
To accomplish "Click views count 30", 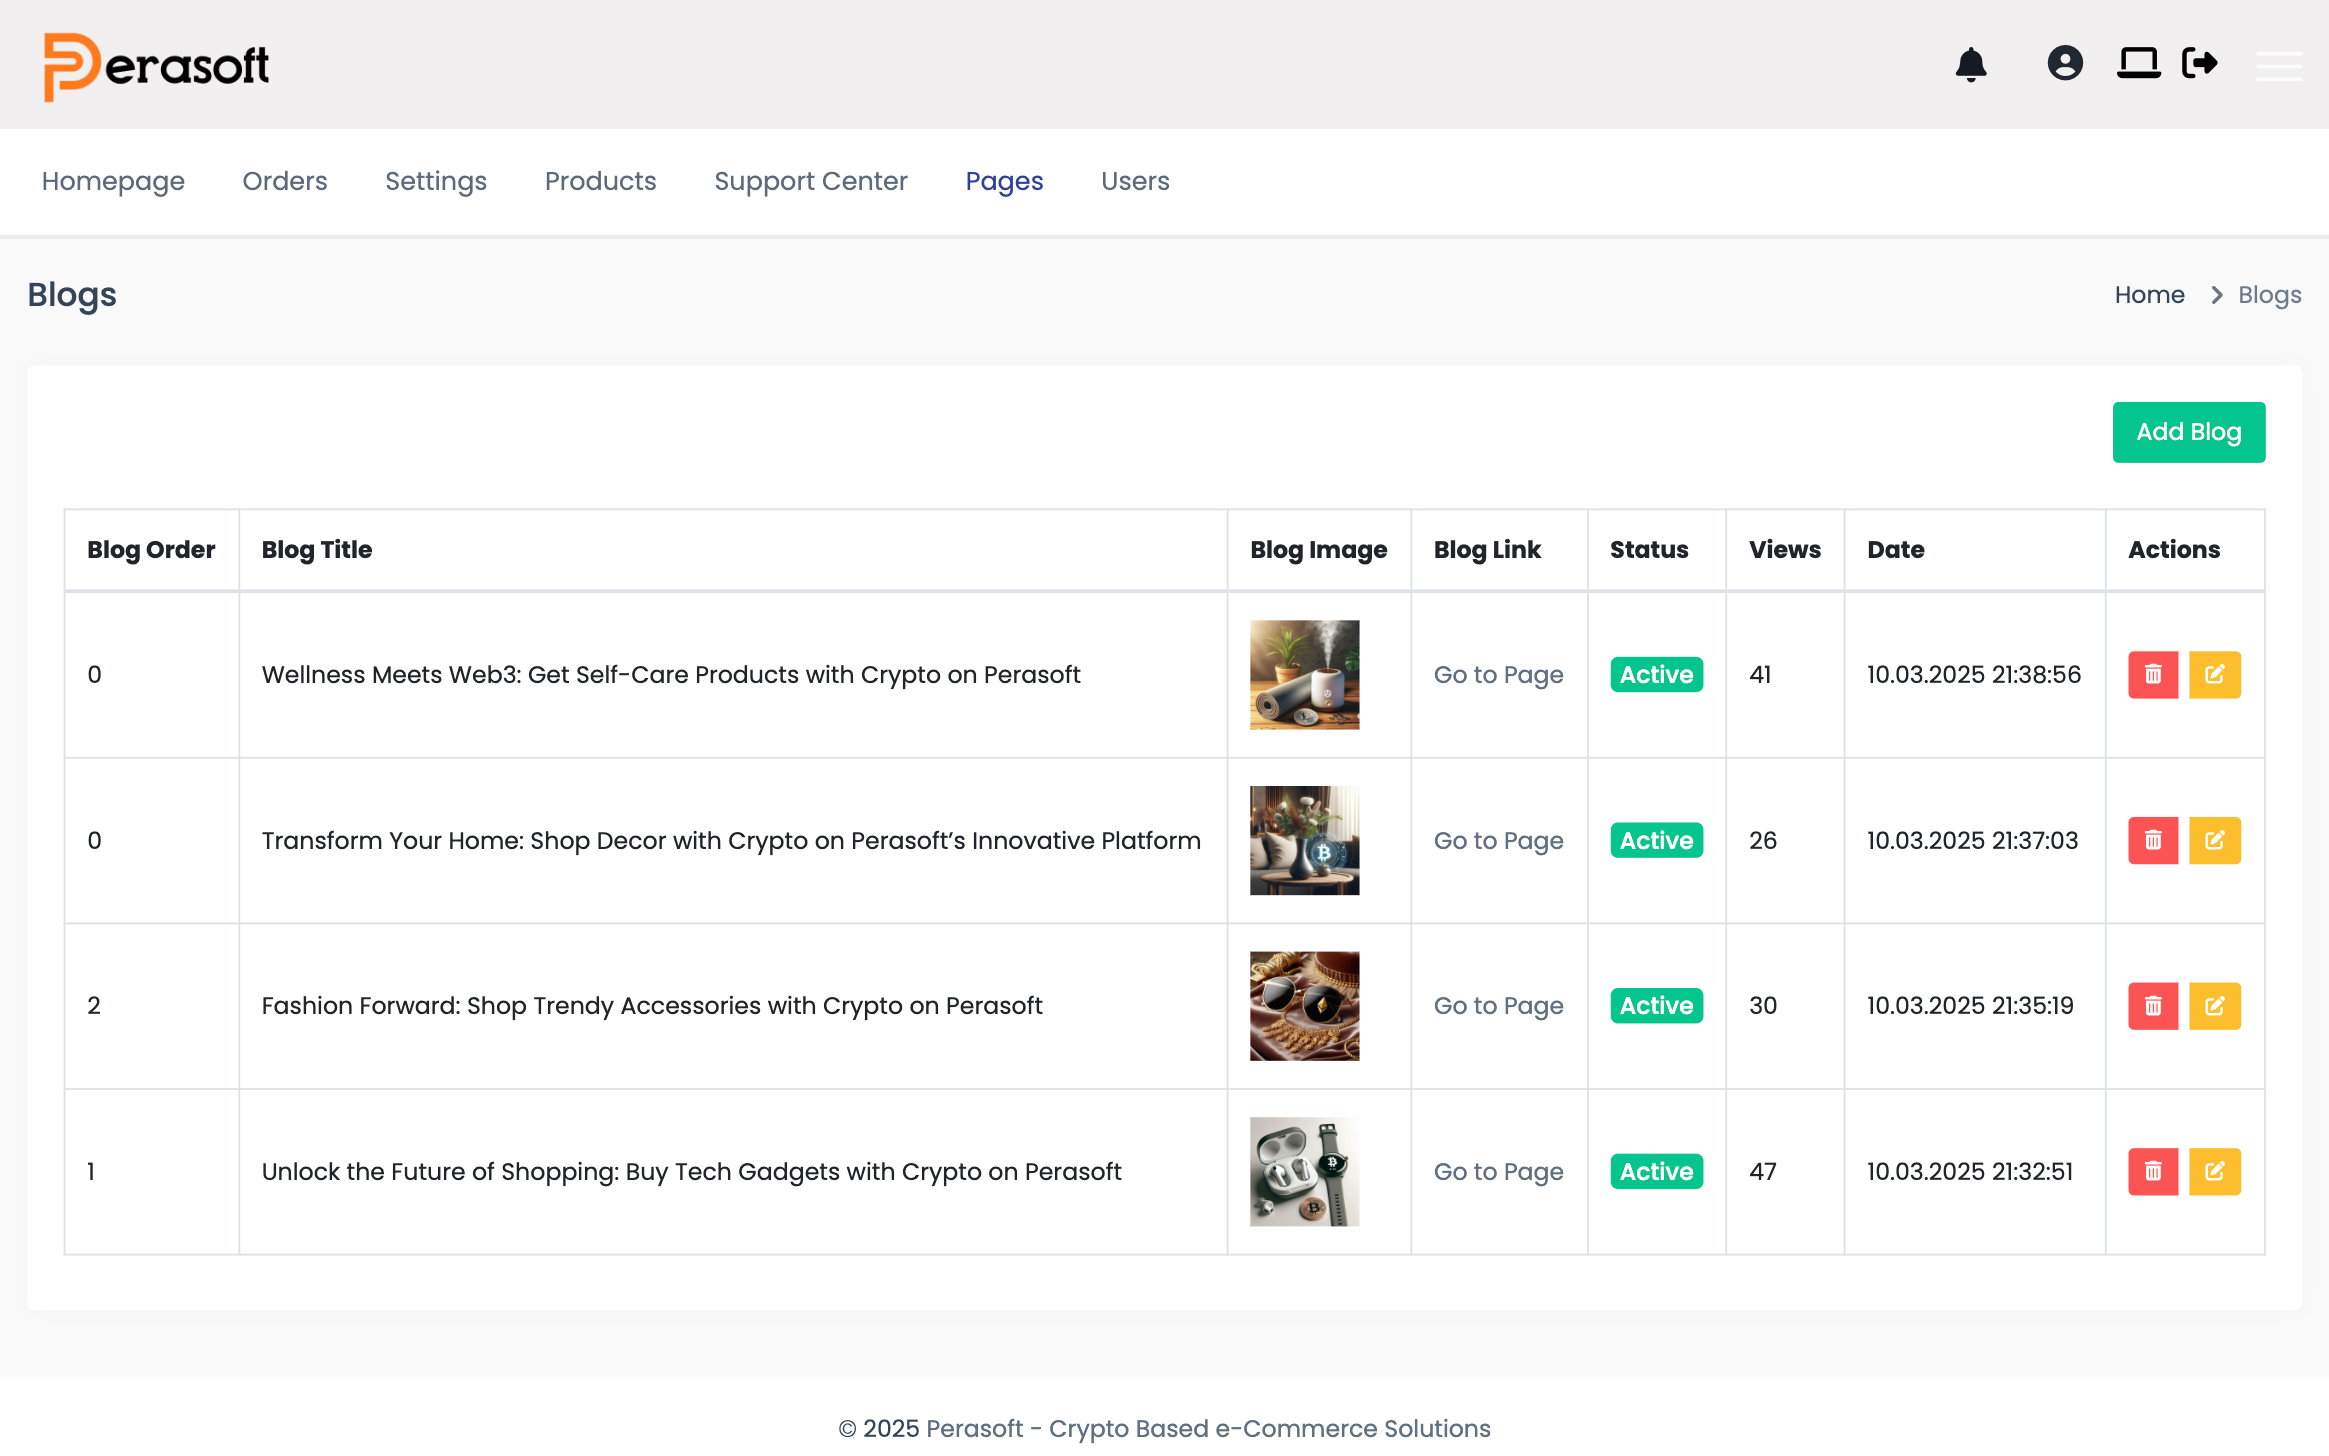I will click(1762, 1006).
